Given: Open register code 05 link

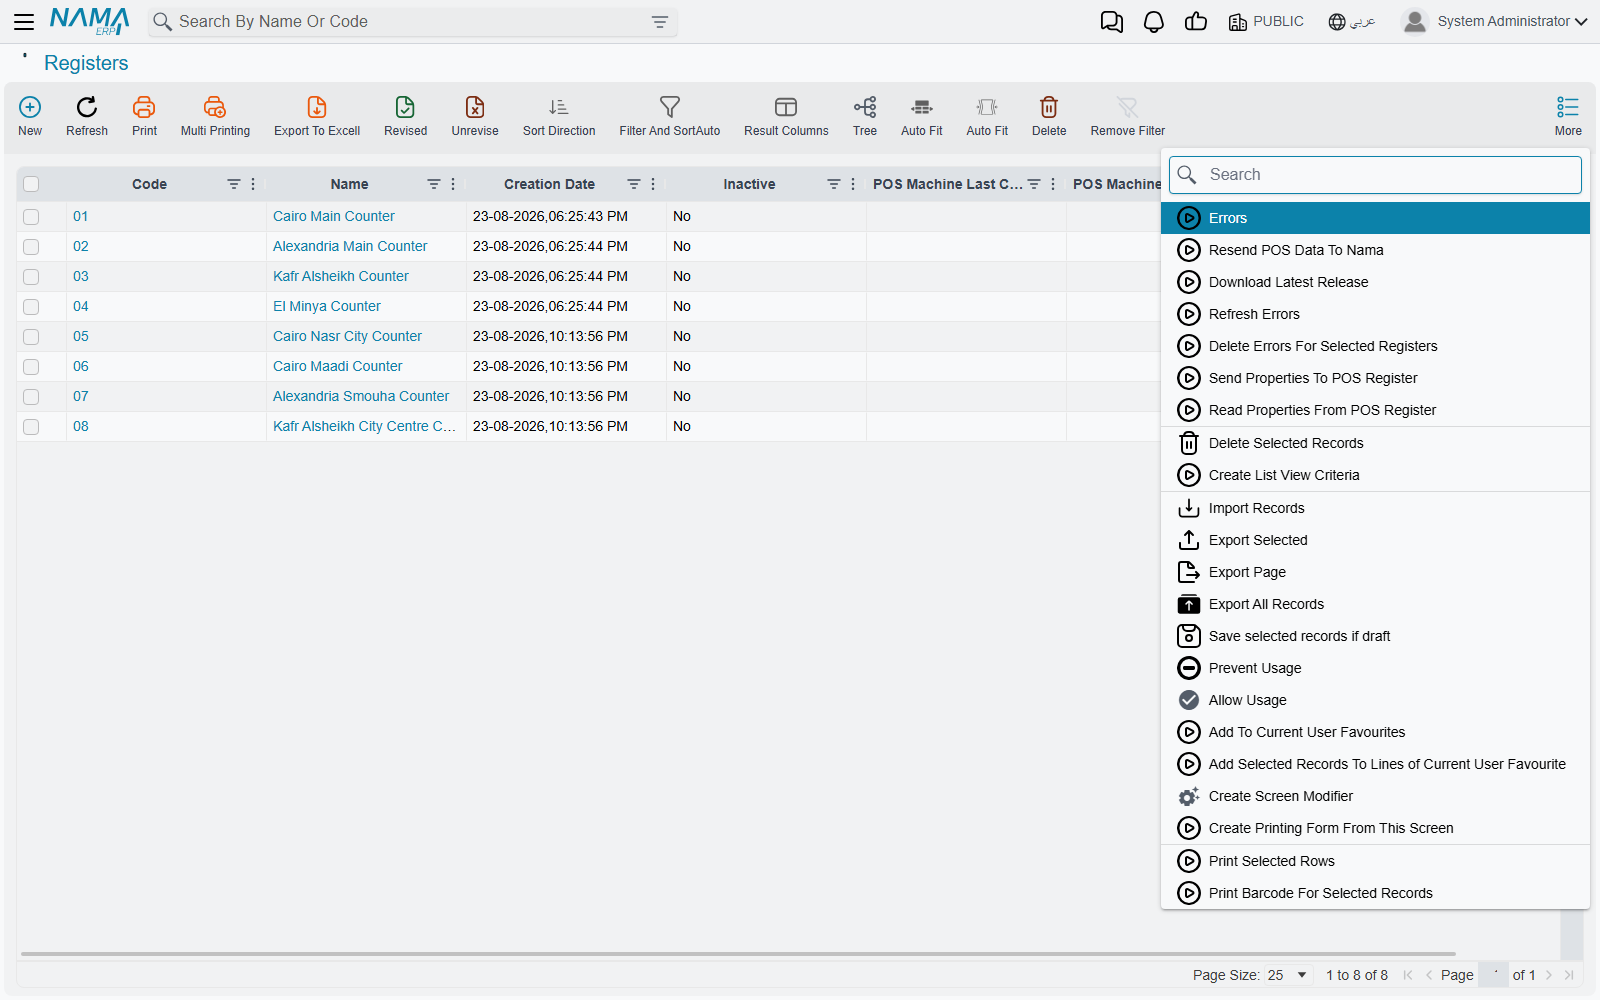Looking at the screenshot, I should 81,336.
